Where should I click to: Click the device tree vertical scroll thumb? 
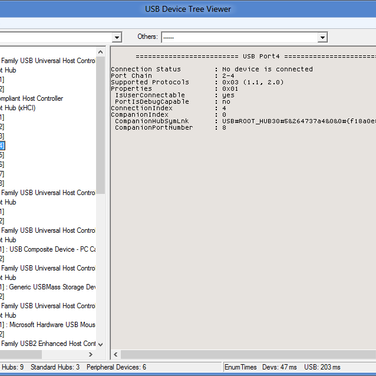100,125
